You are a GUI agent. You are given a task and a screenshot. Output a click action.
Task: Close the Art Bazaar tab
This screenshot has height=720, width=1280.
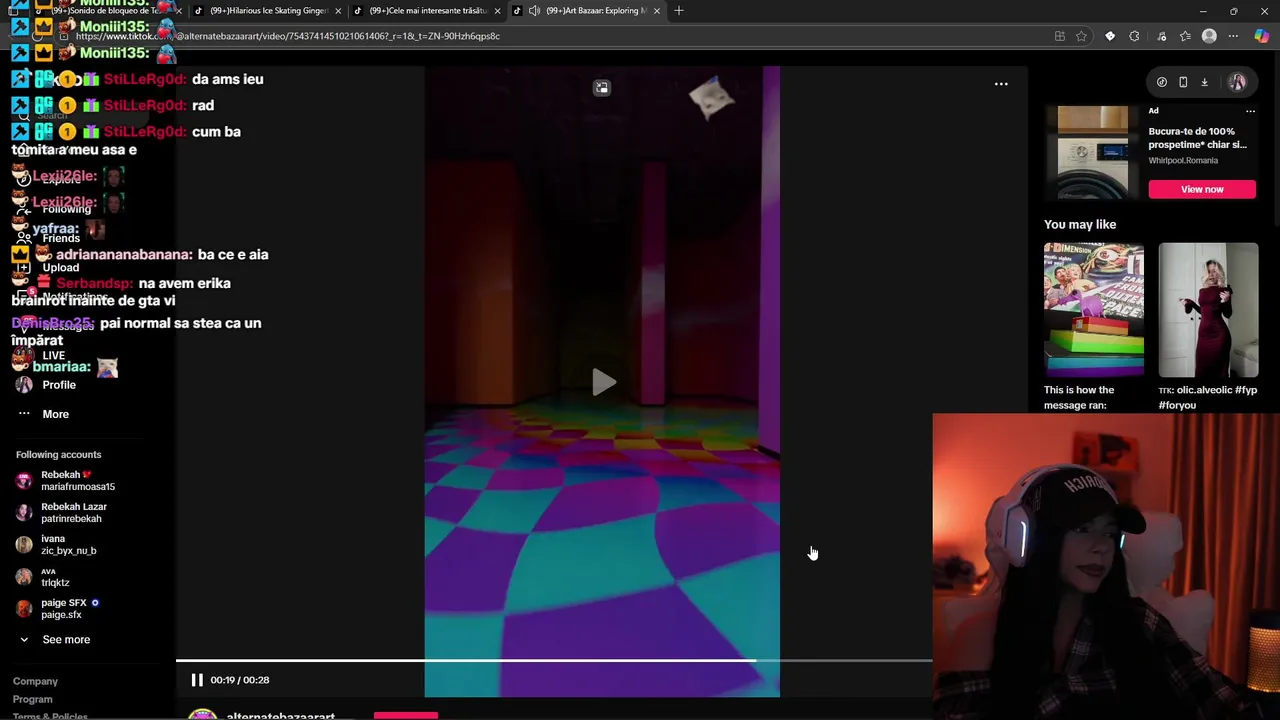pyautogui.click(x=657, y=11)
